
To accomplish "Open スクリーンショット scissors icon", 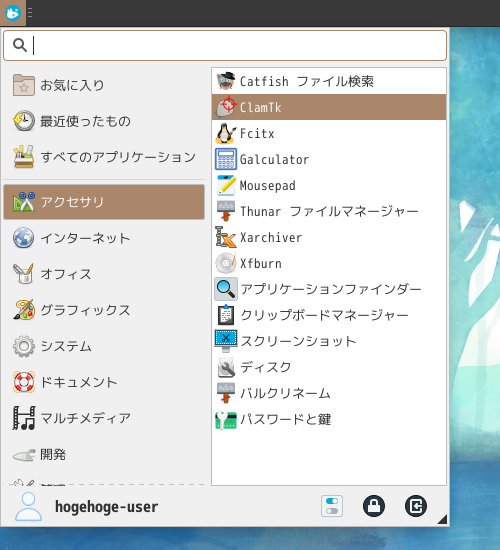I will (x=226, y=341).
